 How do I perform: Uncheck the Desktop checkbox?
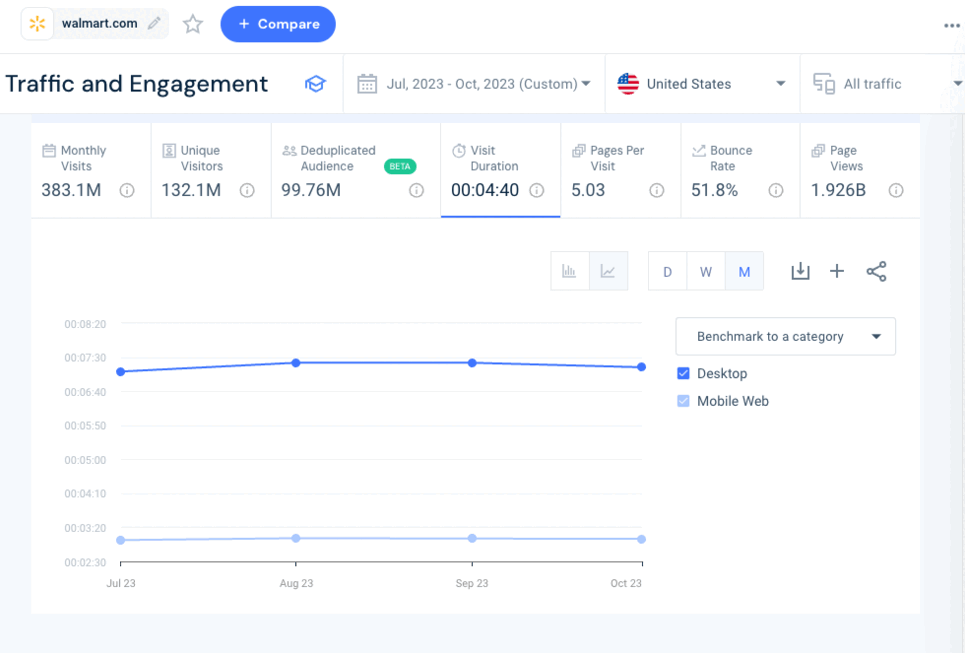click(684, 373)
